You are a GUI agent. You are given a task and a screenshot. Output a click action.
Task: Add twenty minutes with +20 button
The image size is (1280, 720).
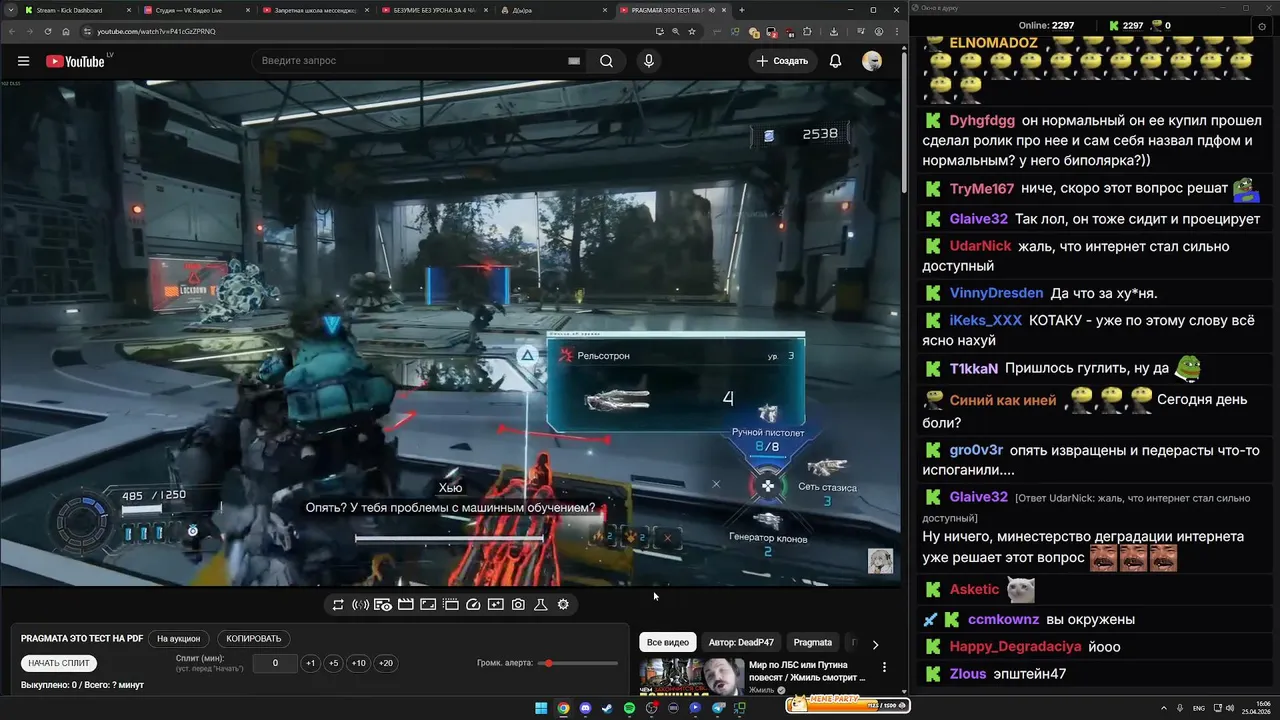(385, 663)
